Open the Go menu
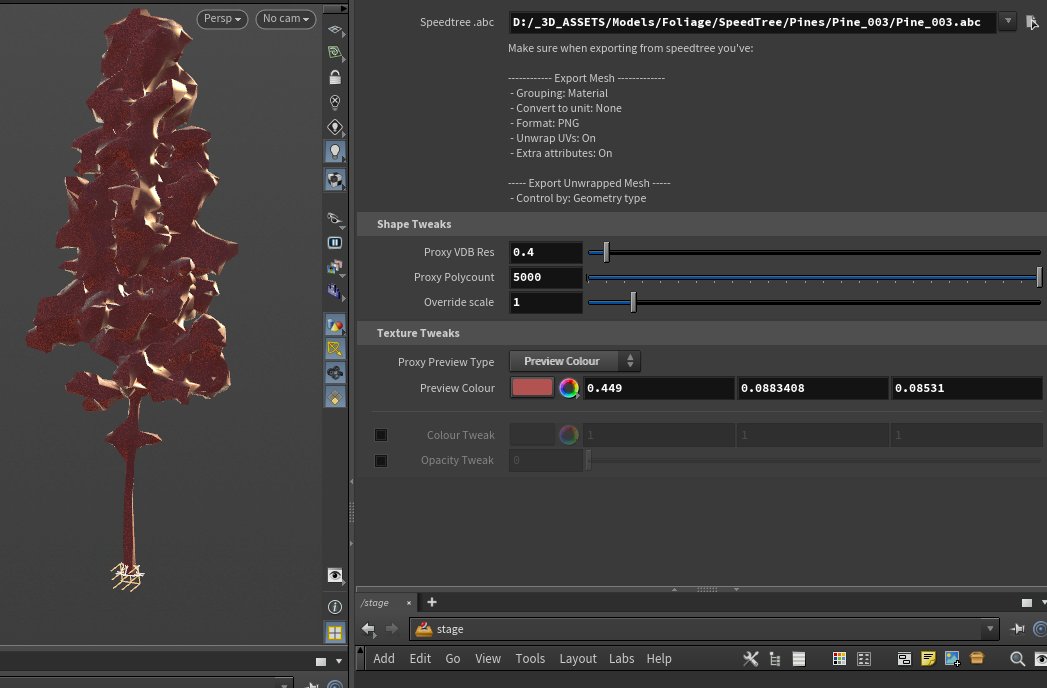The height and width of the screenshot is (688, 1047). [453, 659]
